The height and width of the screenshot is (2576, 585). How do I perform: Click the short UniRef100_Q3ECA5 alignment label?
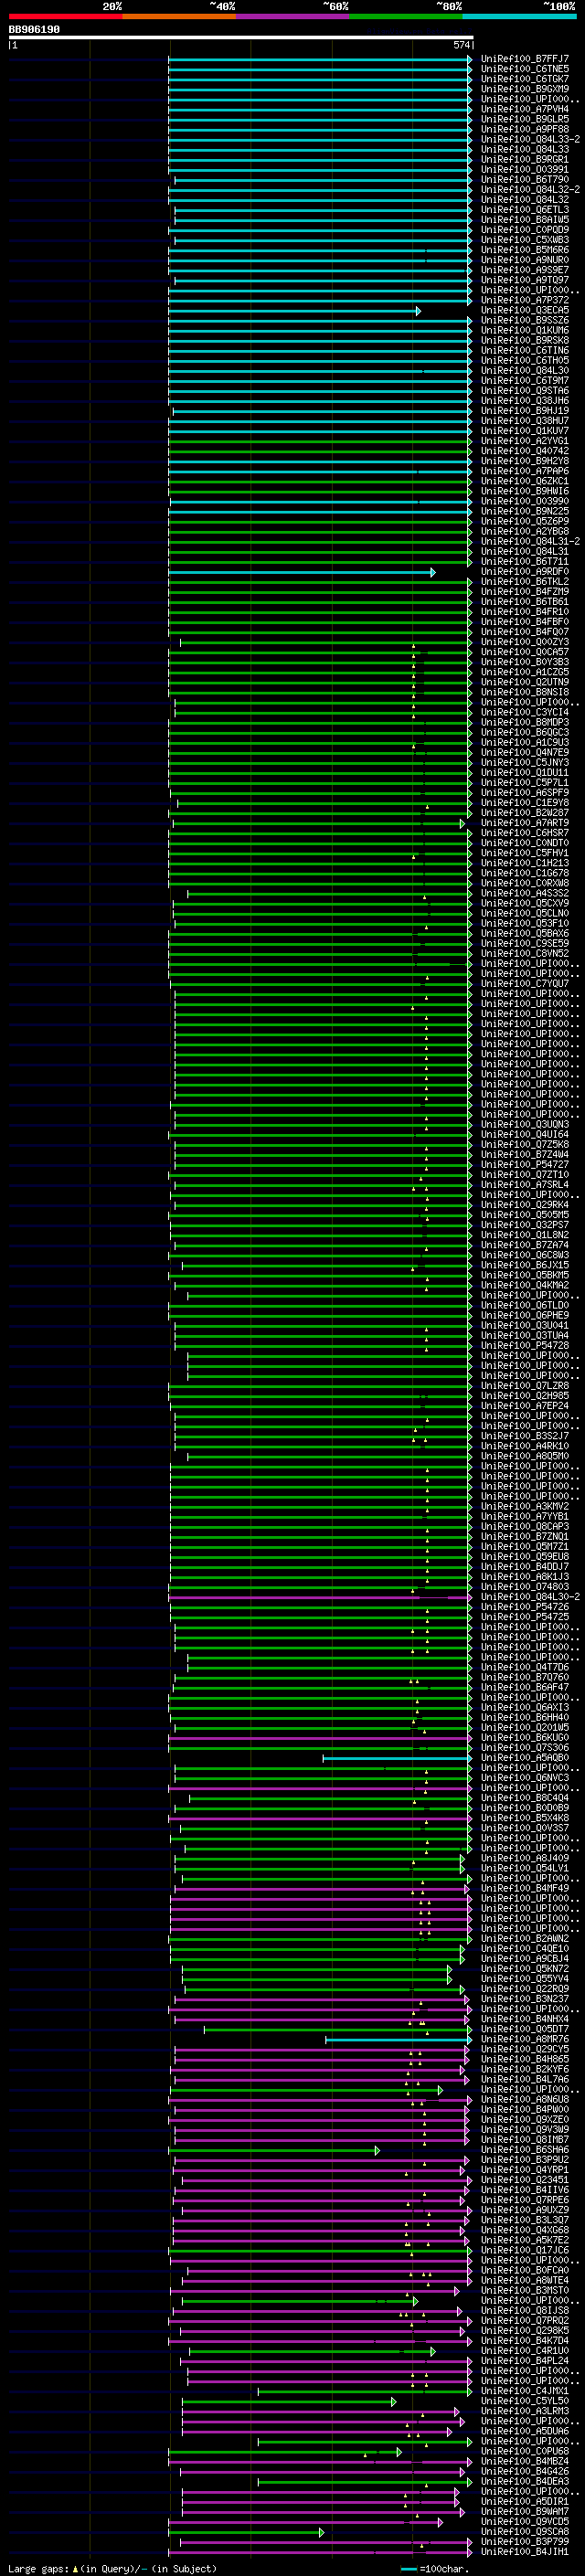click(x=525, y=311)
